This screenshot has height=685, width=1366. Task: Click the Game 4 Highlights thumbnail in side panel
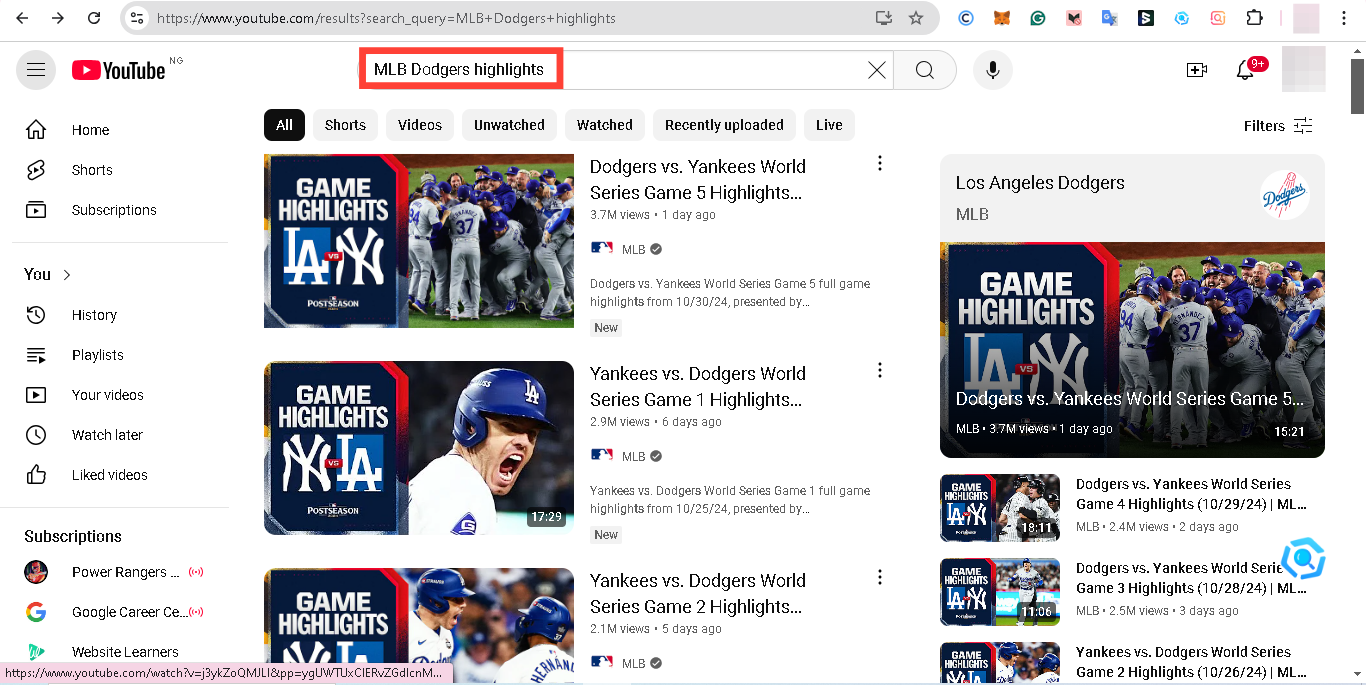coord(999,508)
